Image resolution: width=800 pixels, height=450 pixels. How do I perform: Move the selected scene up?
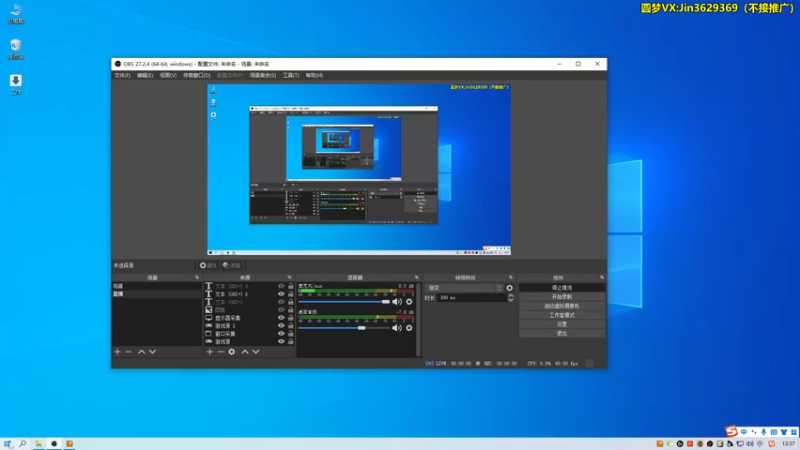point(141,352)
